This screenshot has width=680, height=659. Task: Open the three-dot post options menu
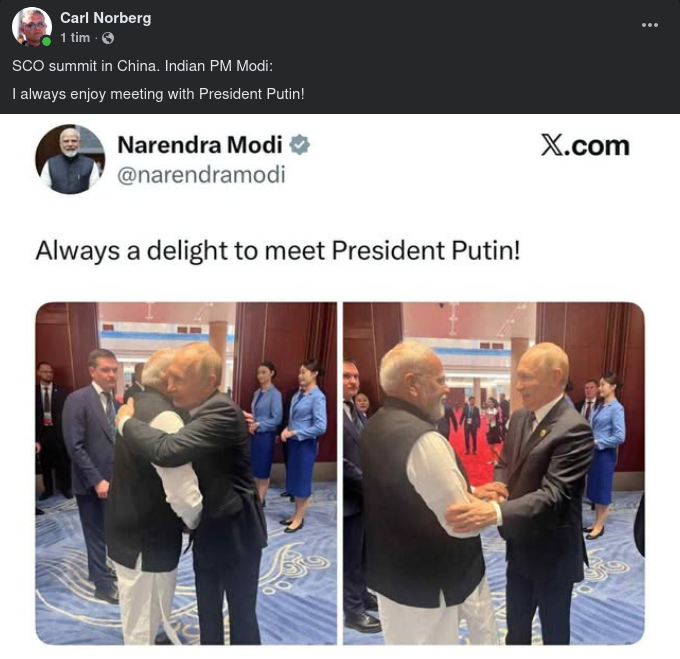click(650, 25)
